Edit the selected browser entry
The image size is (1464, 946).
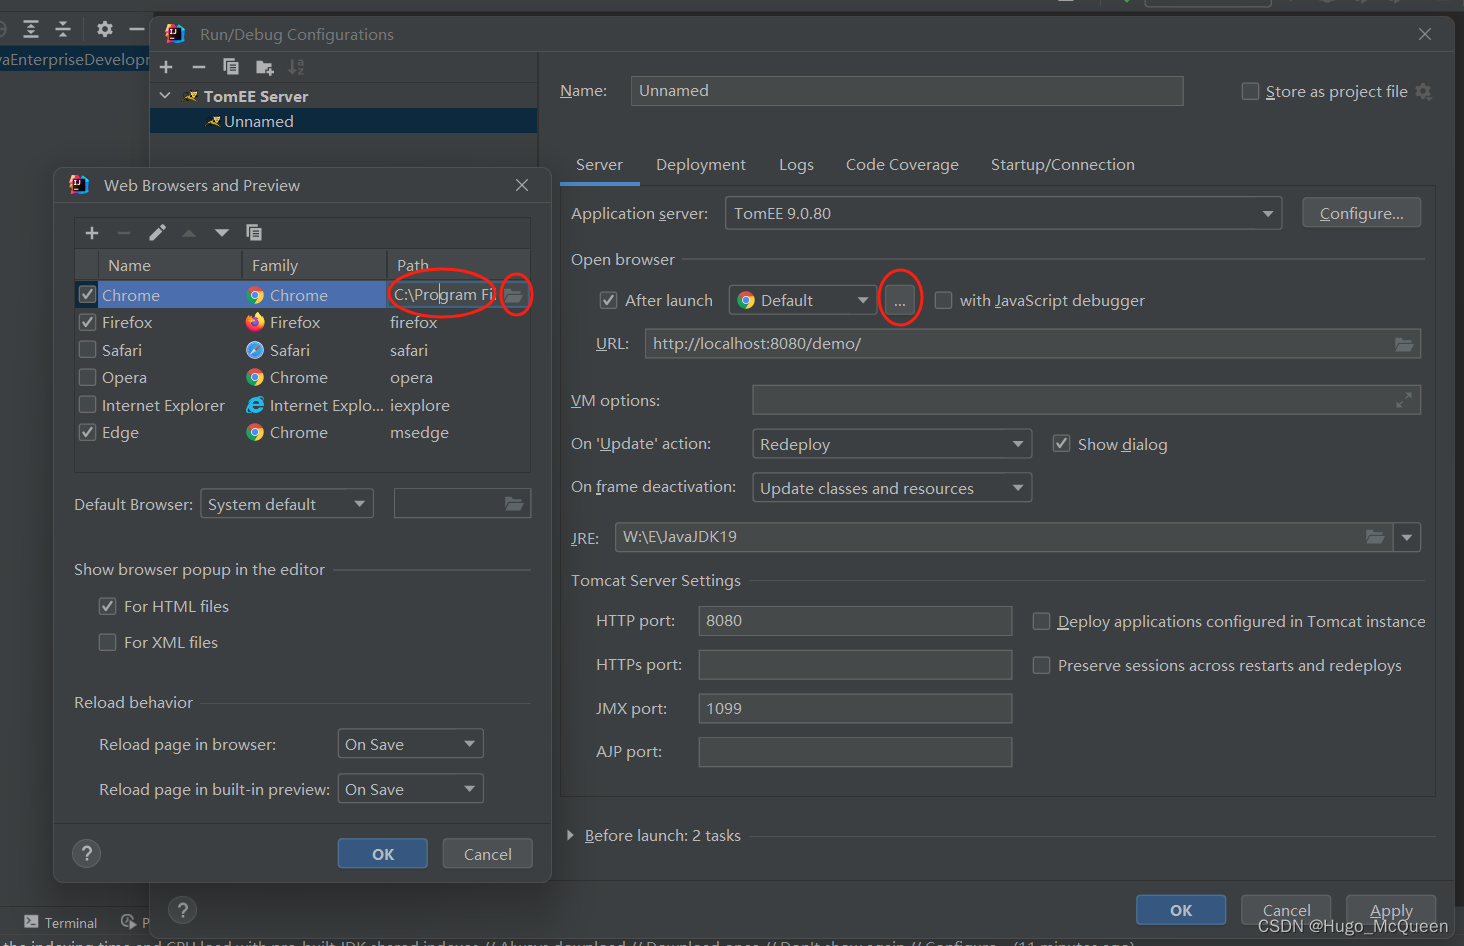point(157,233)
